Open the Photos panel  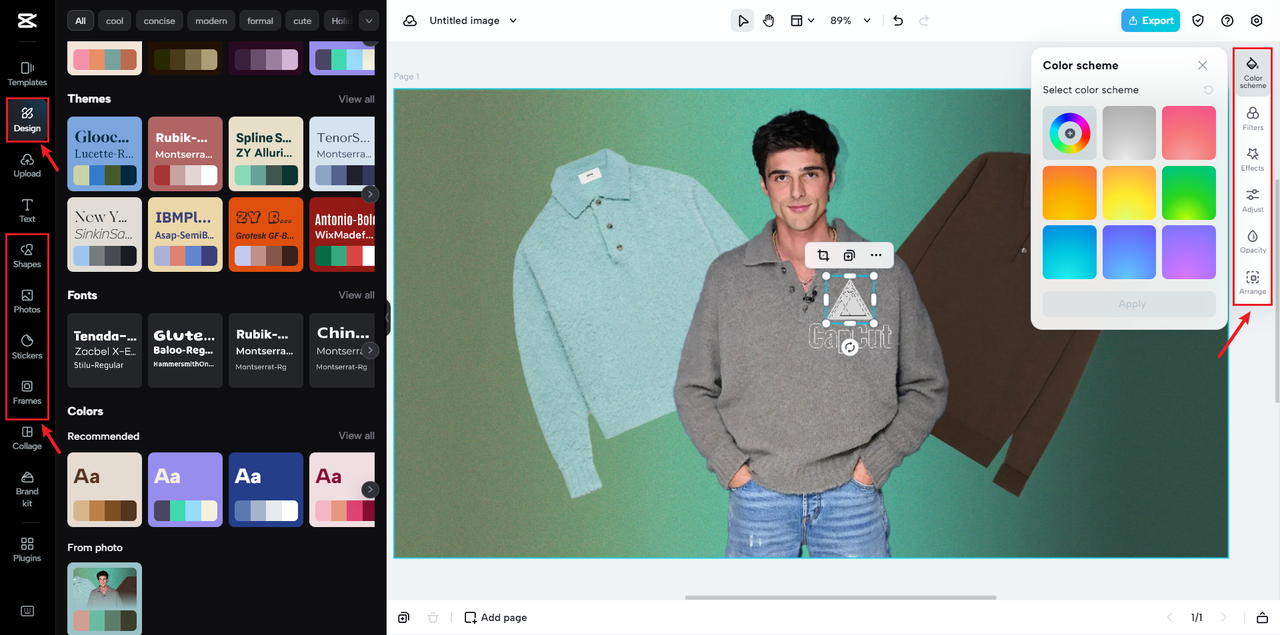point(27,301)
